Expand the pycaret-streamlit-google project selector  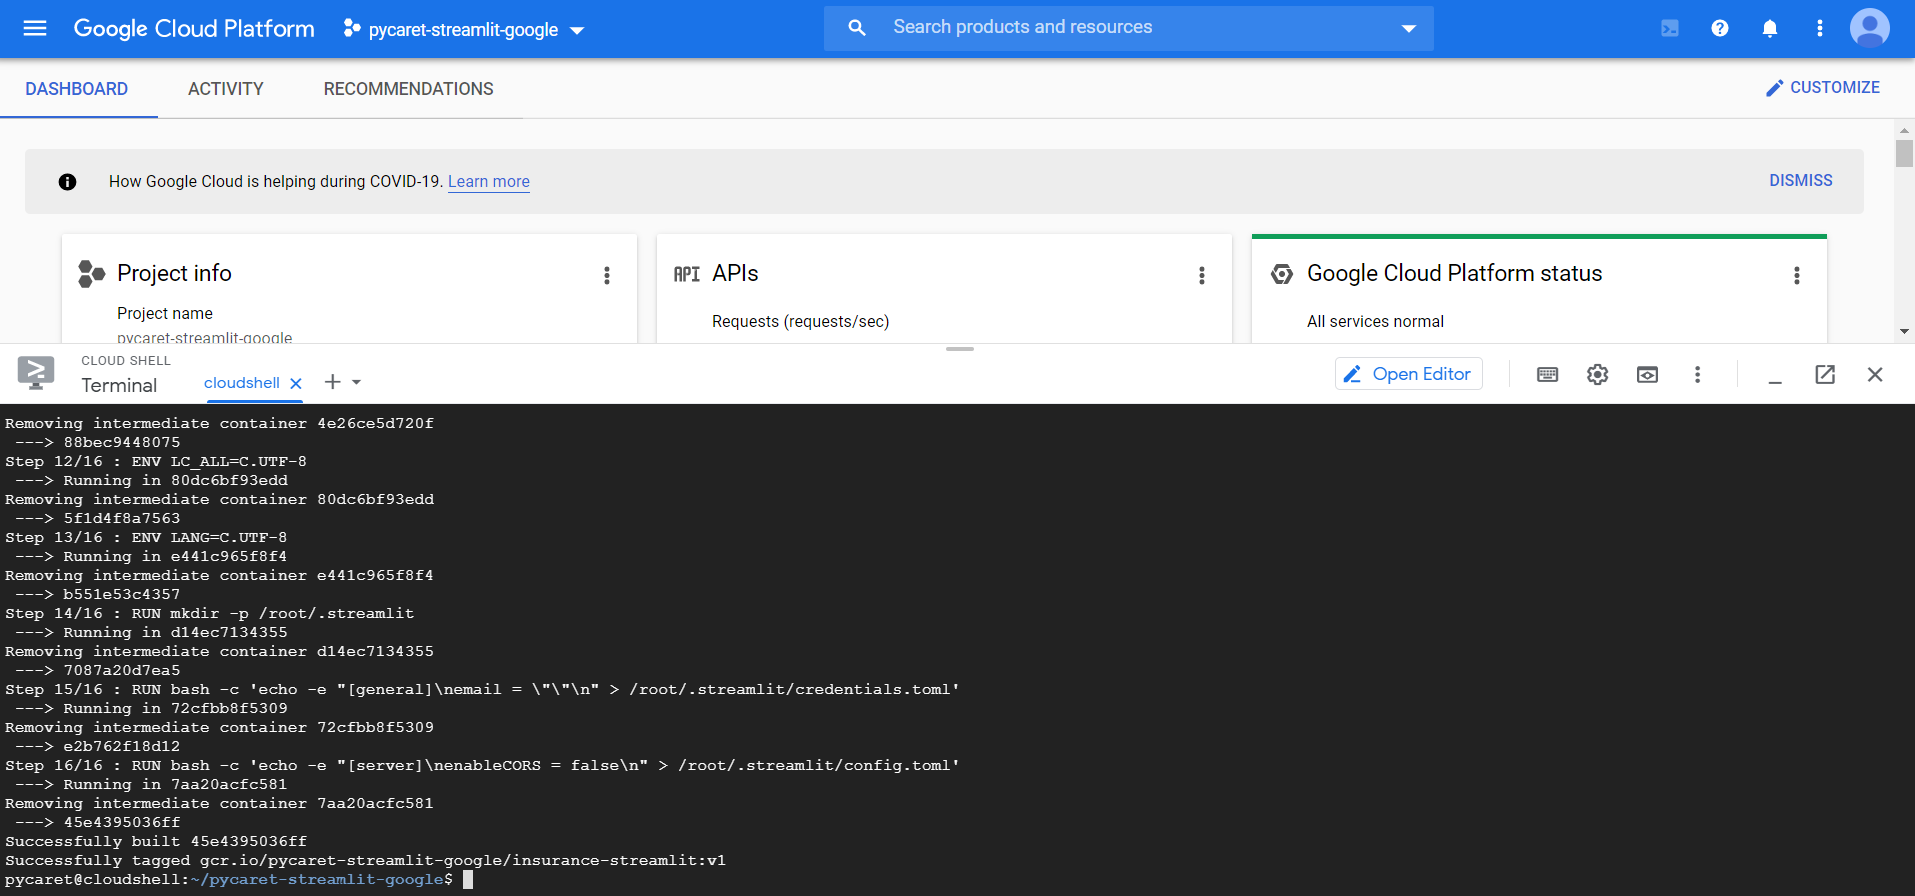(463, 29)
